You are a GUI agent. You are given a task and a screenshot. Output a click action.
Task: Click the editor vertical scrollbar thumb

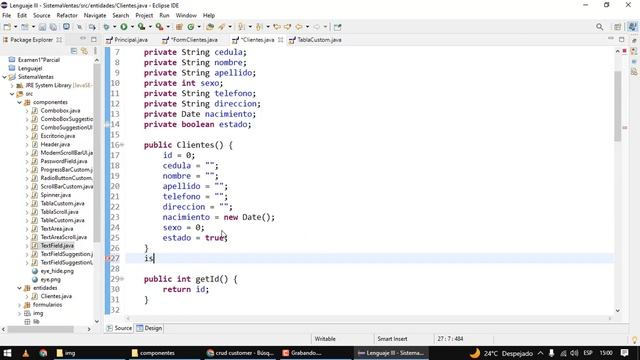[618, 106]
